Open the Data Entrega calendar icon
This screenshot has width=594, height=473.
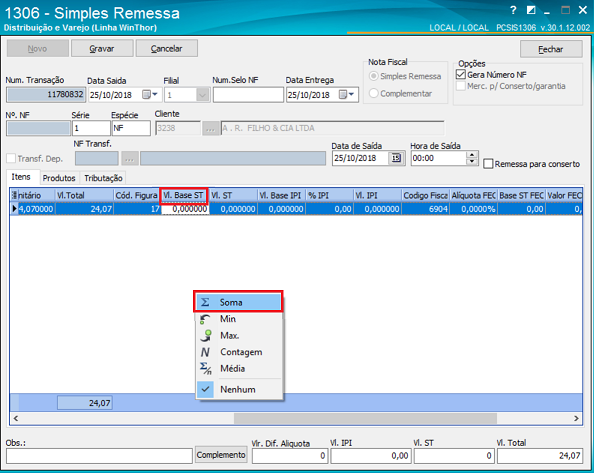coord(342,94)
